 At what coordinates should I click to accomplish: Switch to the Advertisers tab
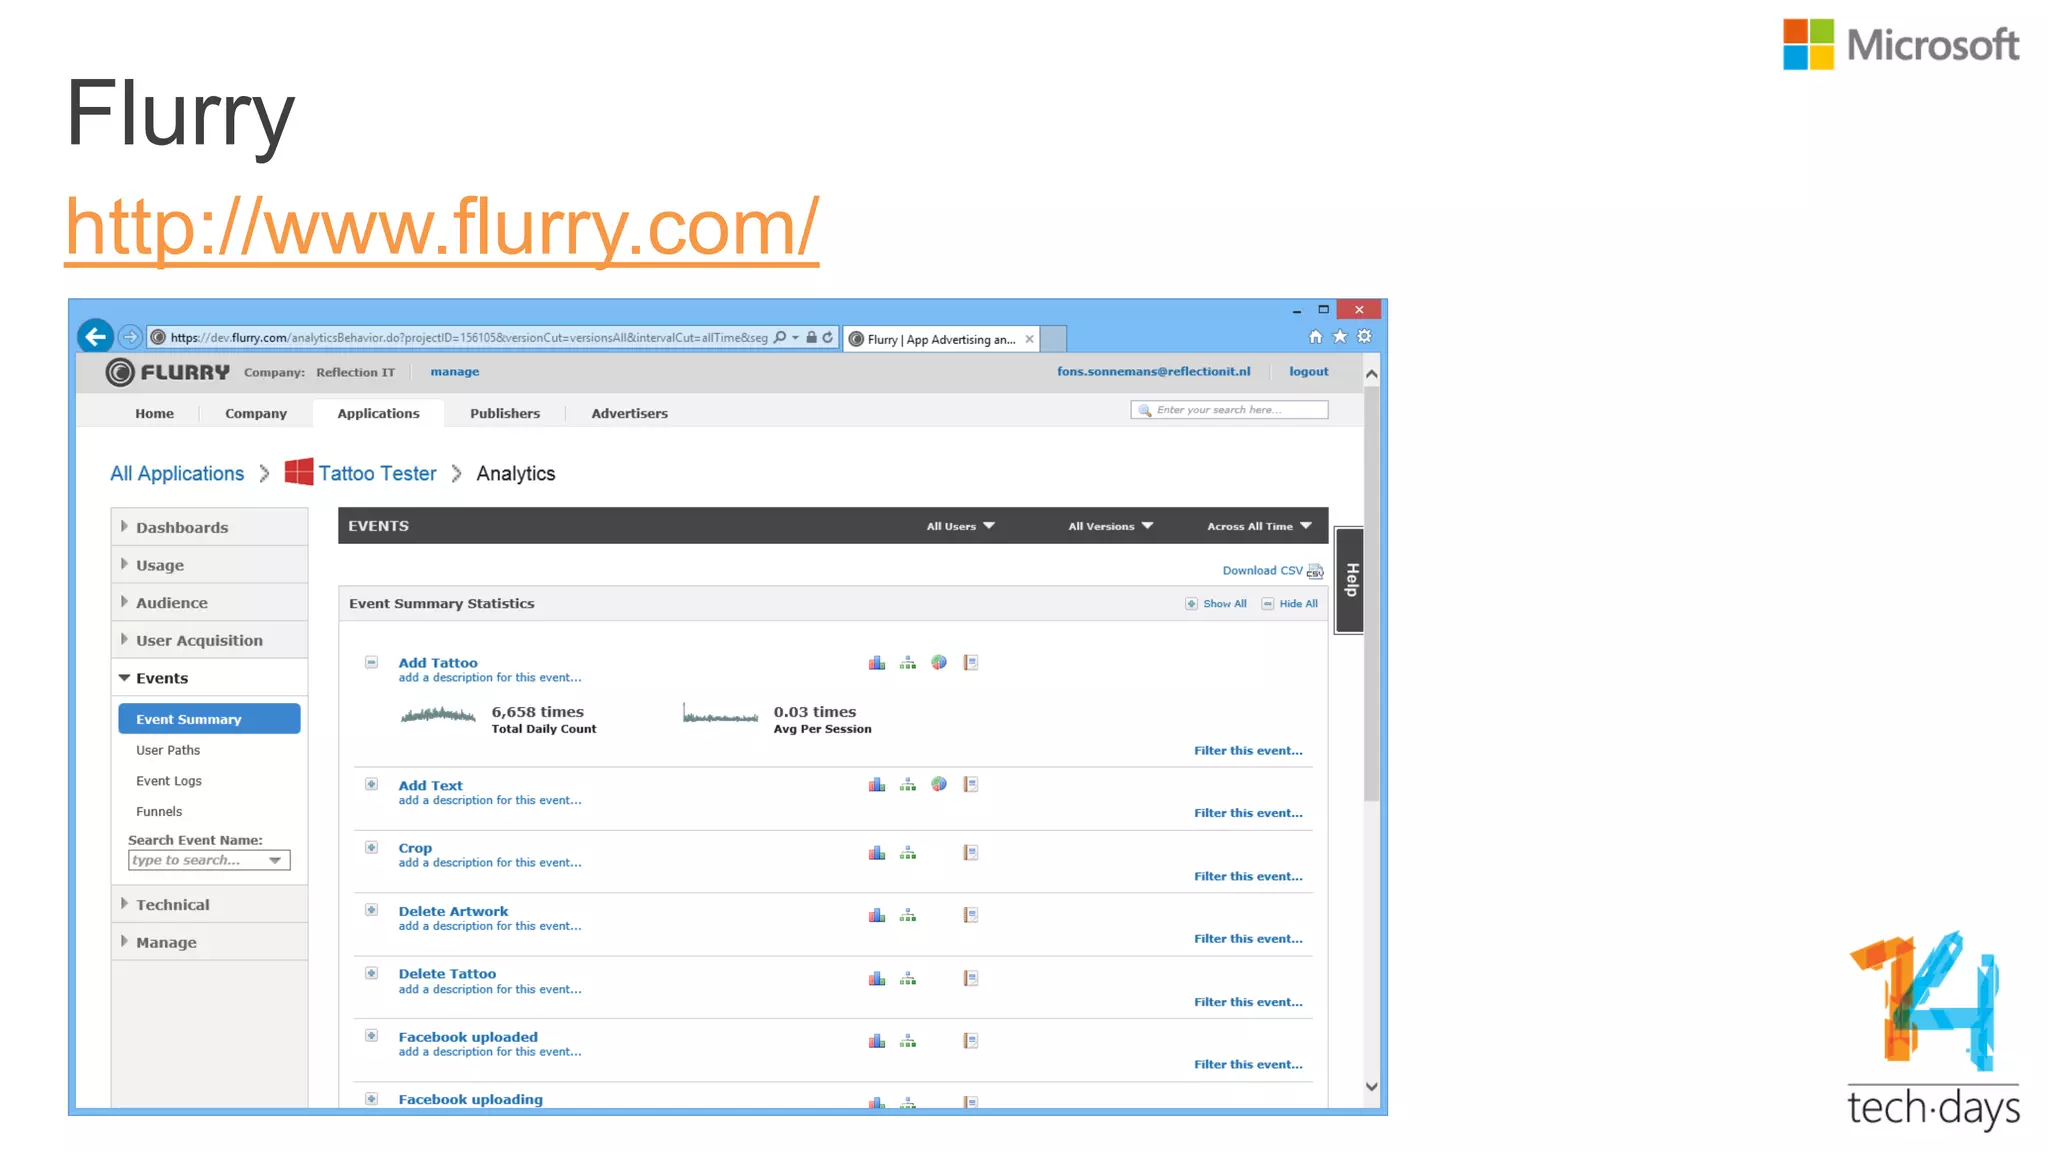point(630,413)
